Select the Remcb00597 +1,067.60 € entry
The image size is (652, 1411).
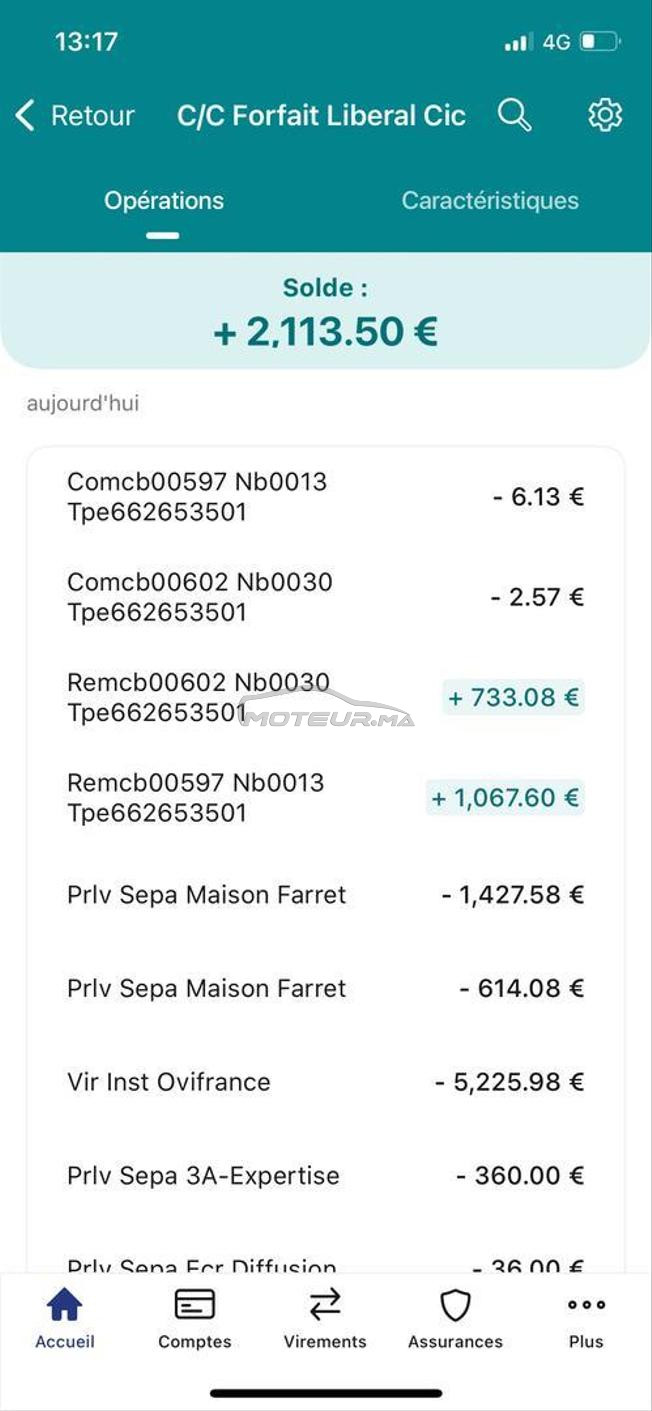326,797
